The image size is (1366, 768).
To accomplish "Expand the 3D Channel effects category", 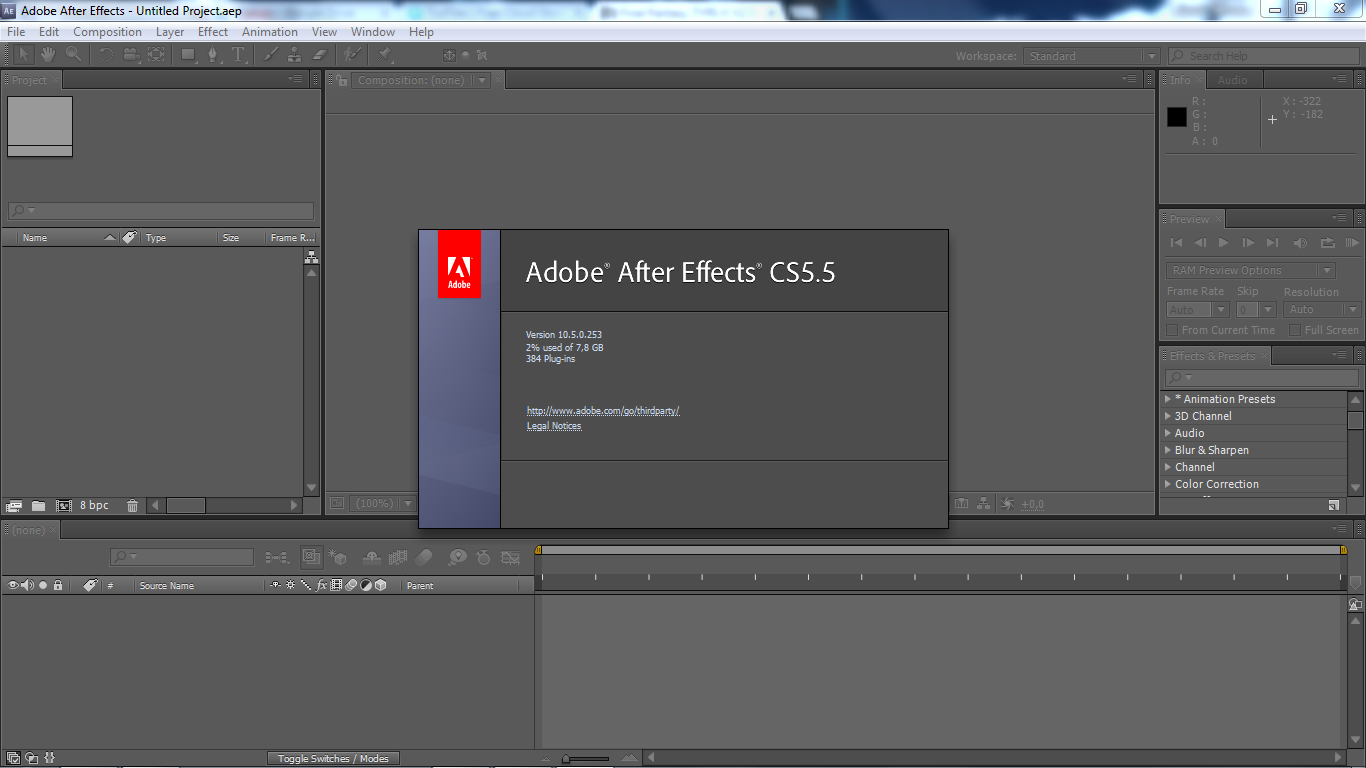I will (1168, 416).
